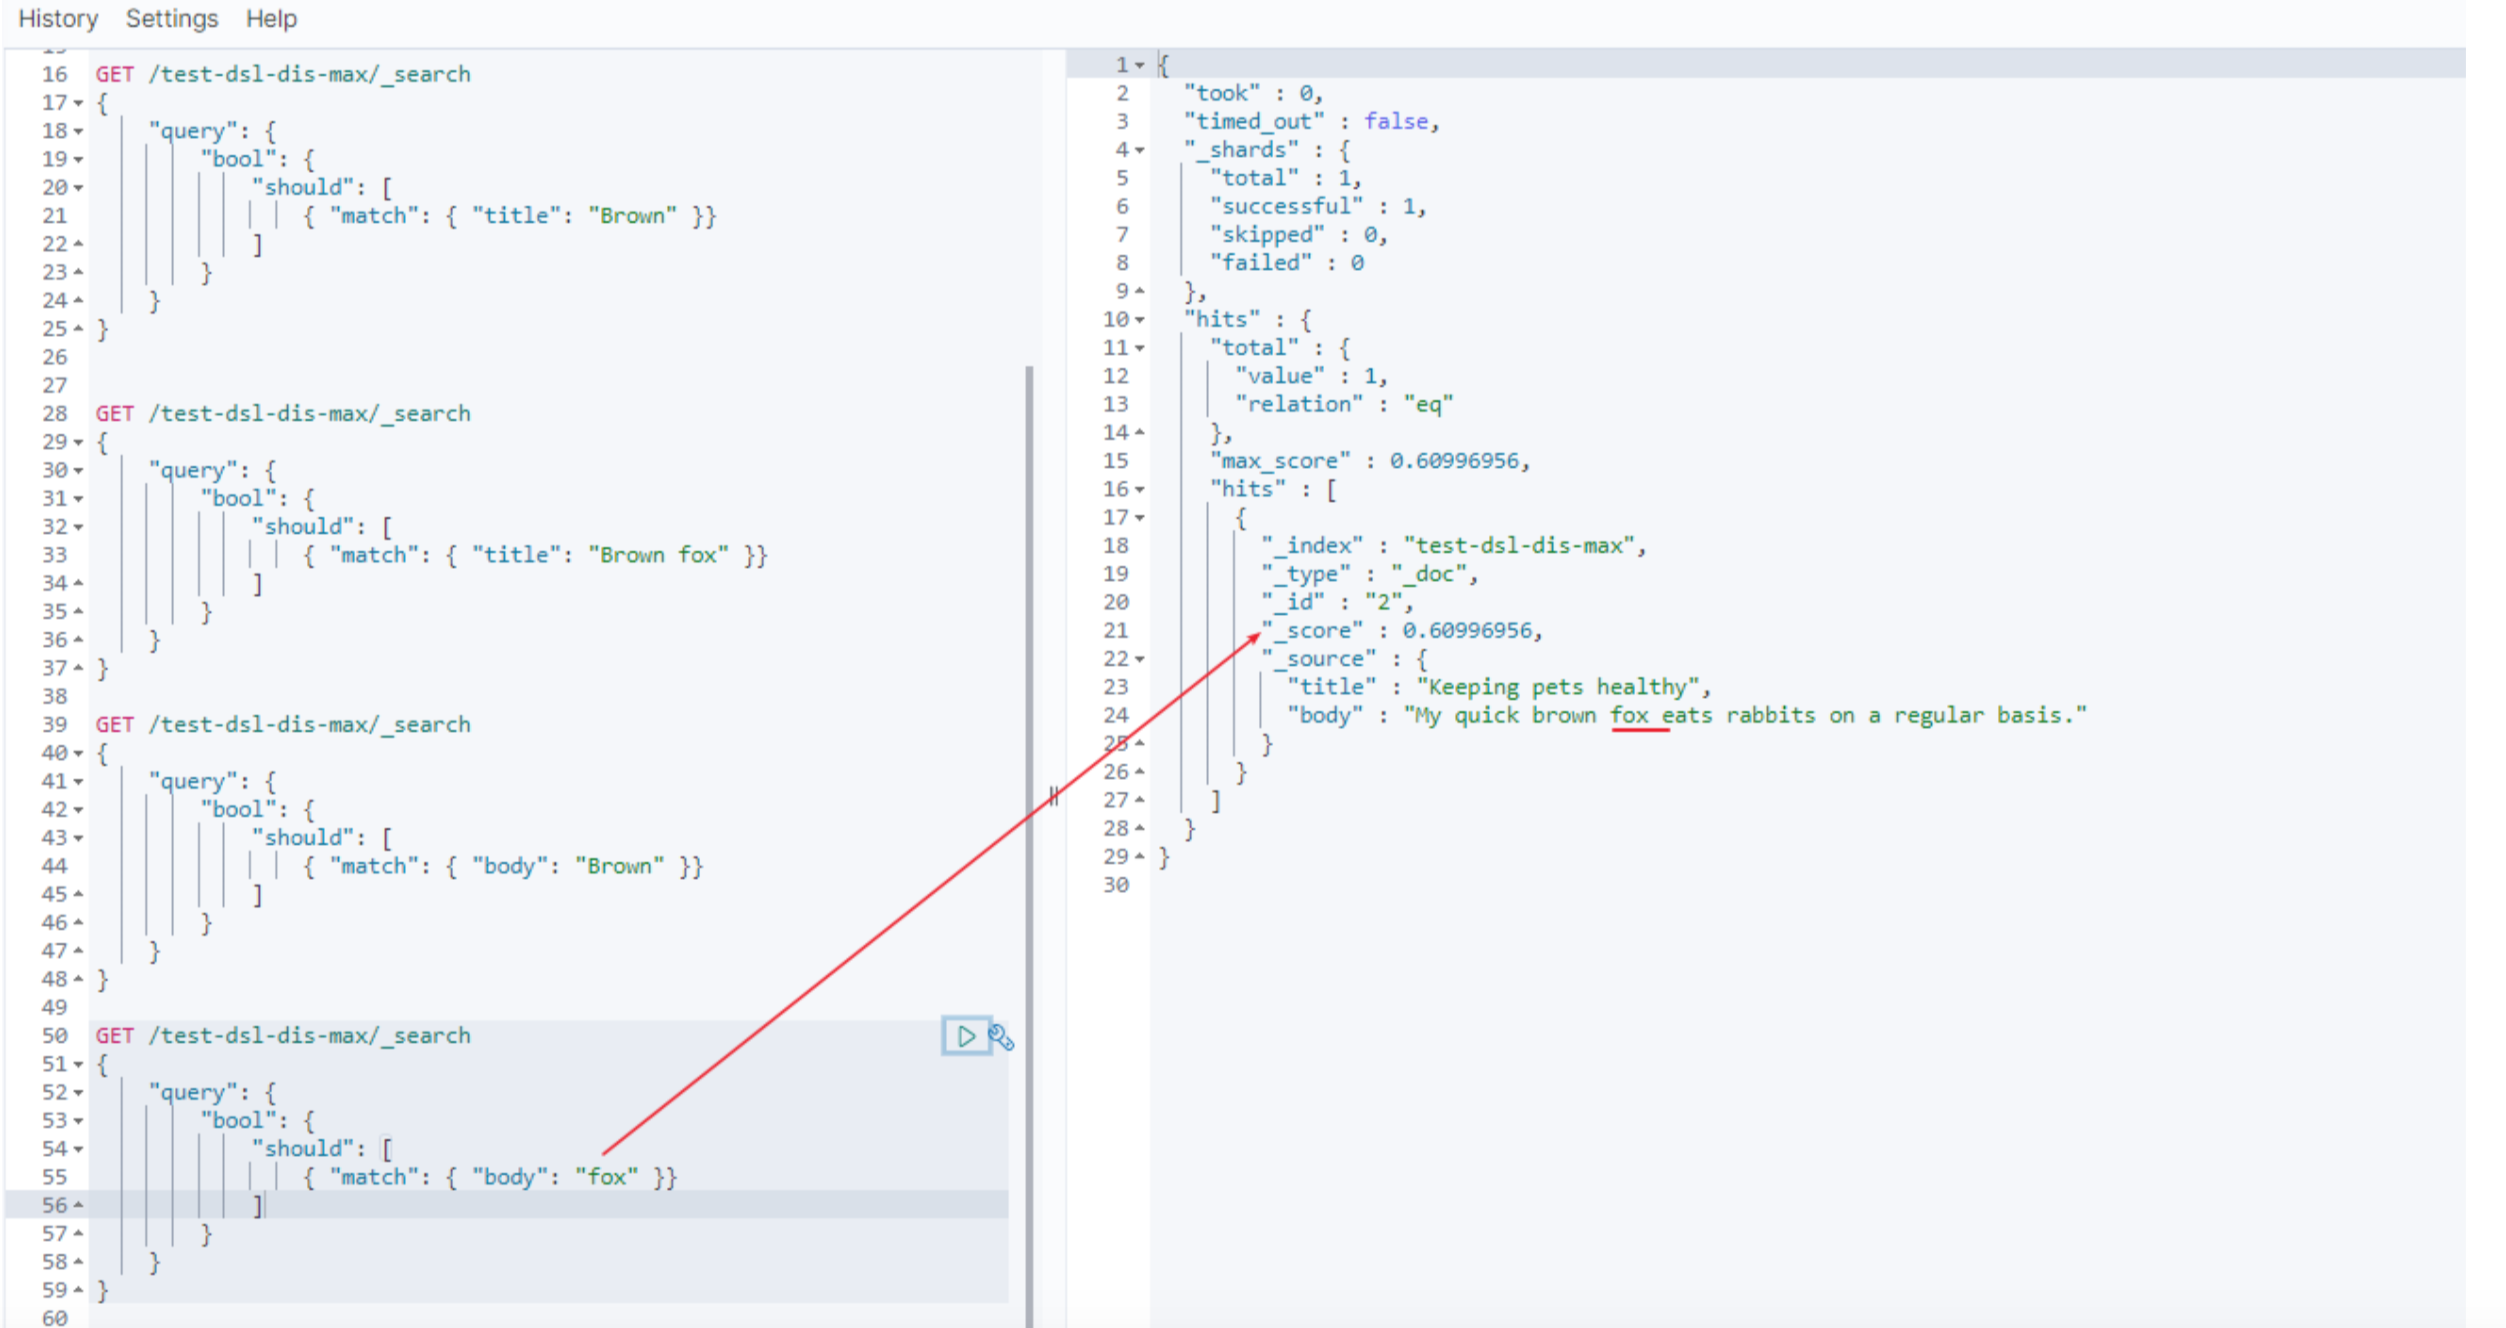Click the "test-dsl-dis-max" index value
Screen dimensions: 2506x1328
tap(1519, 546)
